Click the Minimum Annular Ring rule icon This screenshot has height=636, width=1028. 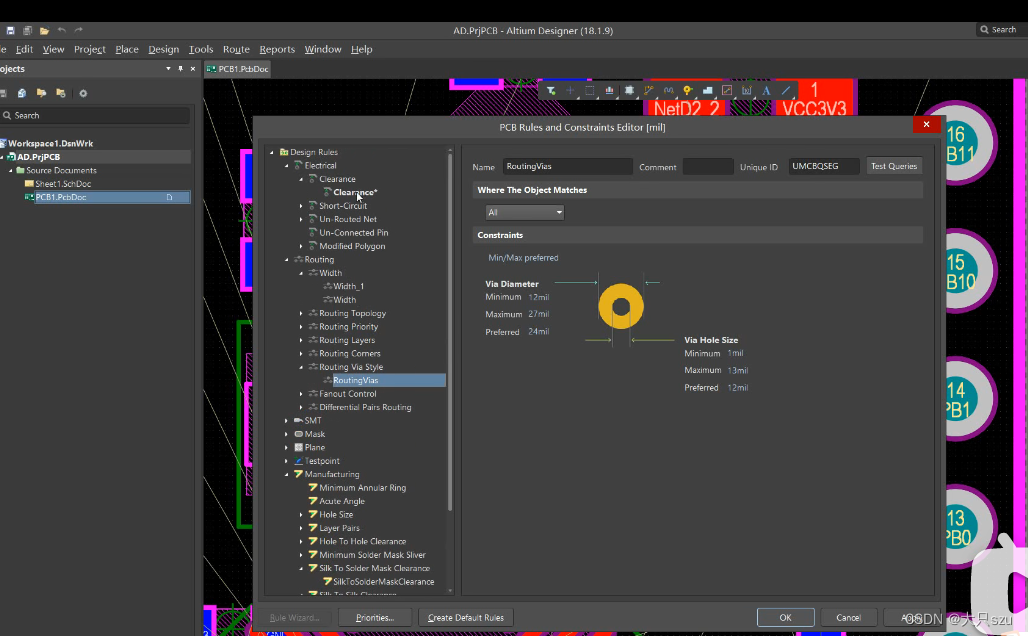(x=313, y=487)
